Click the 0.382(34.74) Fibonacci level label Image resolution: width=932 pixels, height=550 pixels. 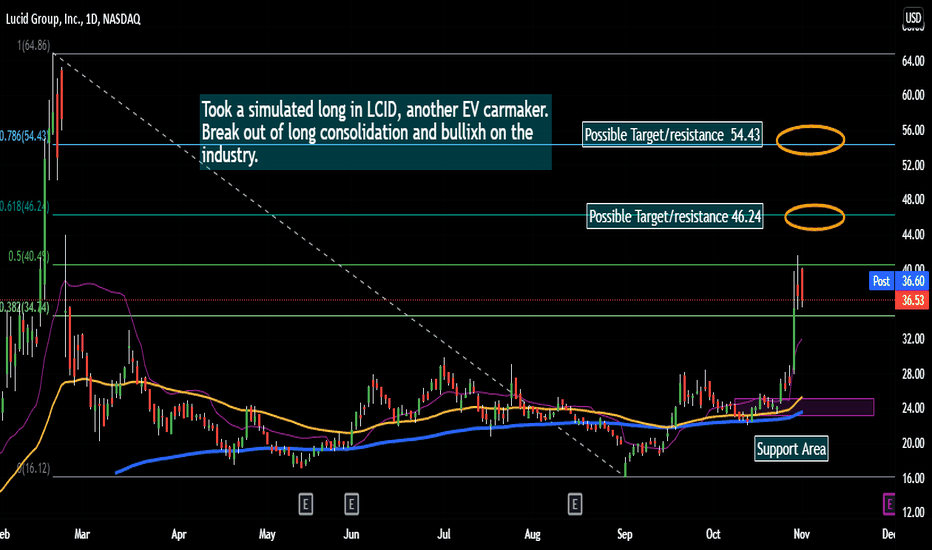24,307
